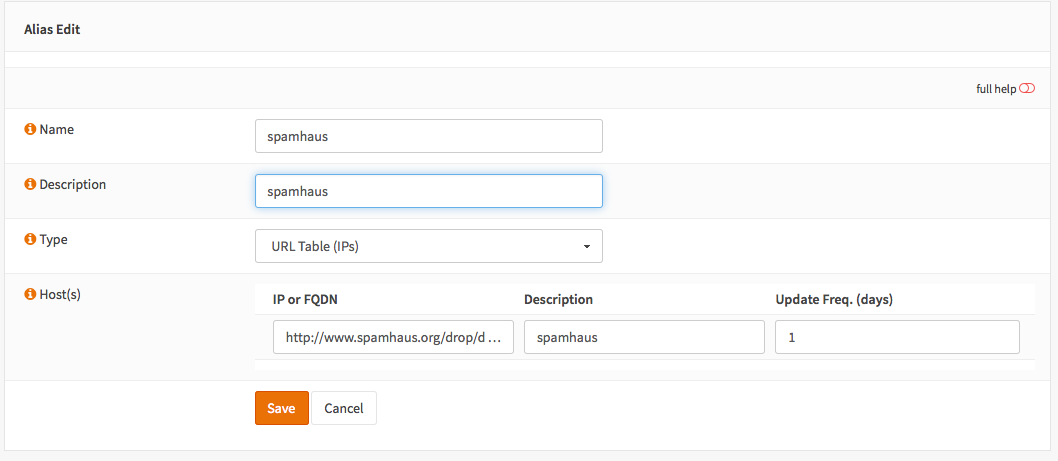Click the Cancel button
Image resolution: width=1058 pixels, height=461 pixels.
pyautogui.click(x=343, y=408)
